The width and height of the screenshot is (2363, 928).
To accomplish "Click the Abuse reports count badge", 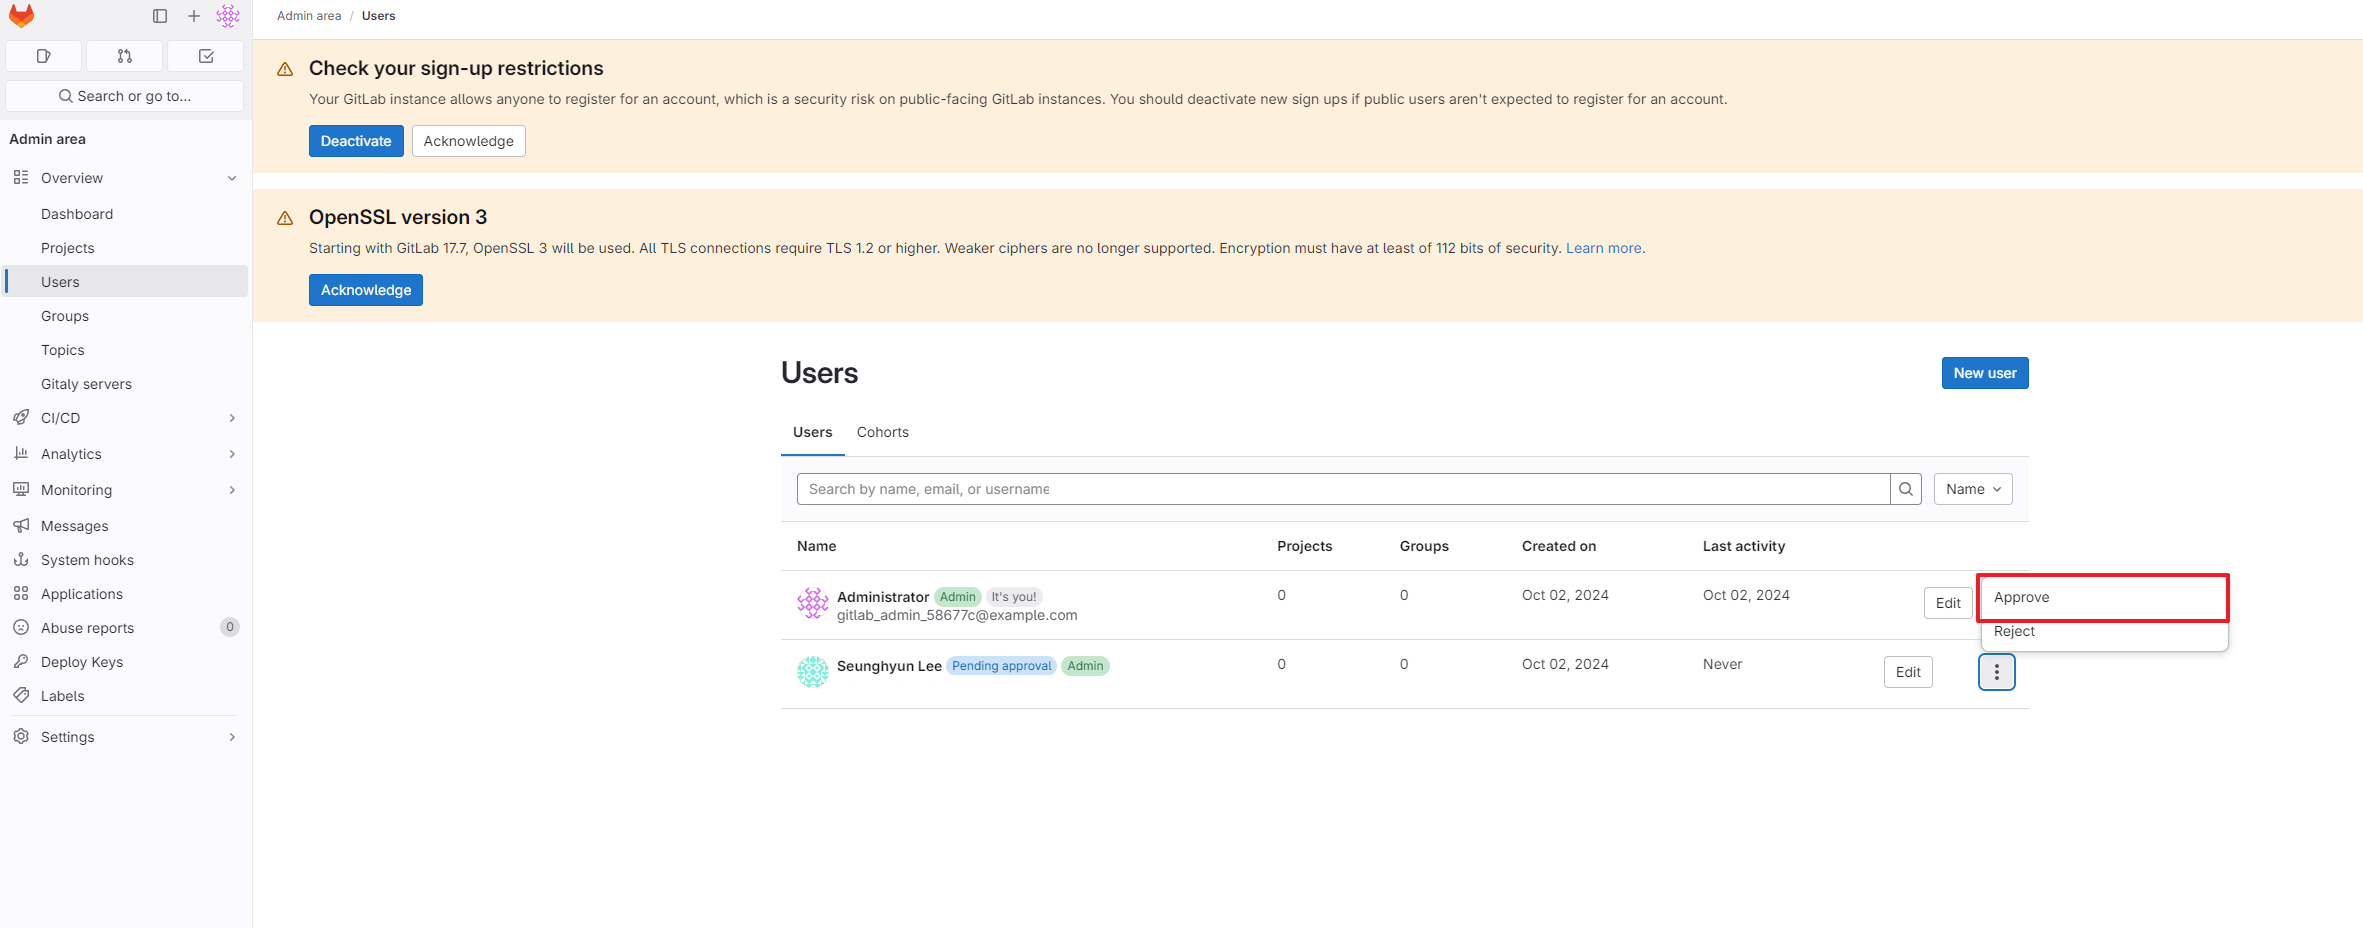I will coord(230,627).
